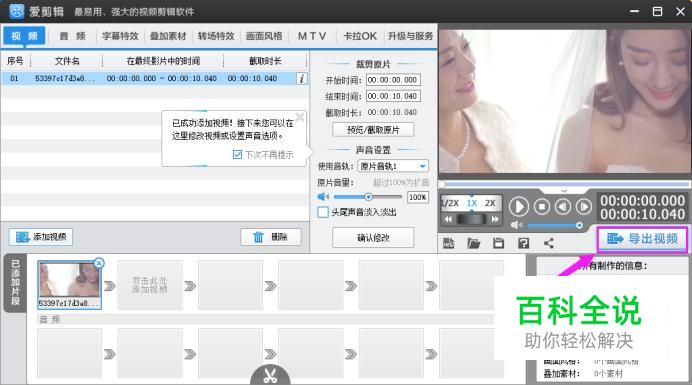Open the 使用音轨 dropdown
The image size is (692, 385).
tap(393, 166)
